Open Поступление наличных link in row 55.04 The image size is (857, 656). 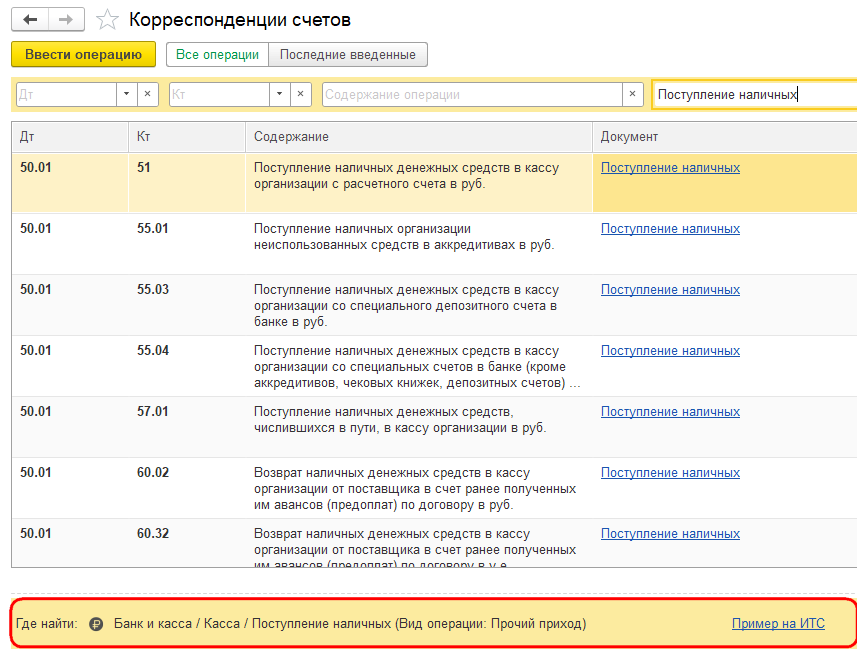click(x=671, y=350)
